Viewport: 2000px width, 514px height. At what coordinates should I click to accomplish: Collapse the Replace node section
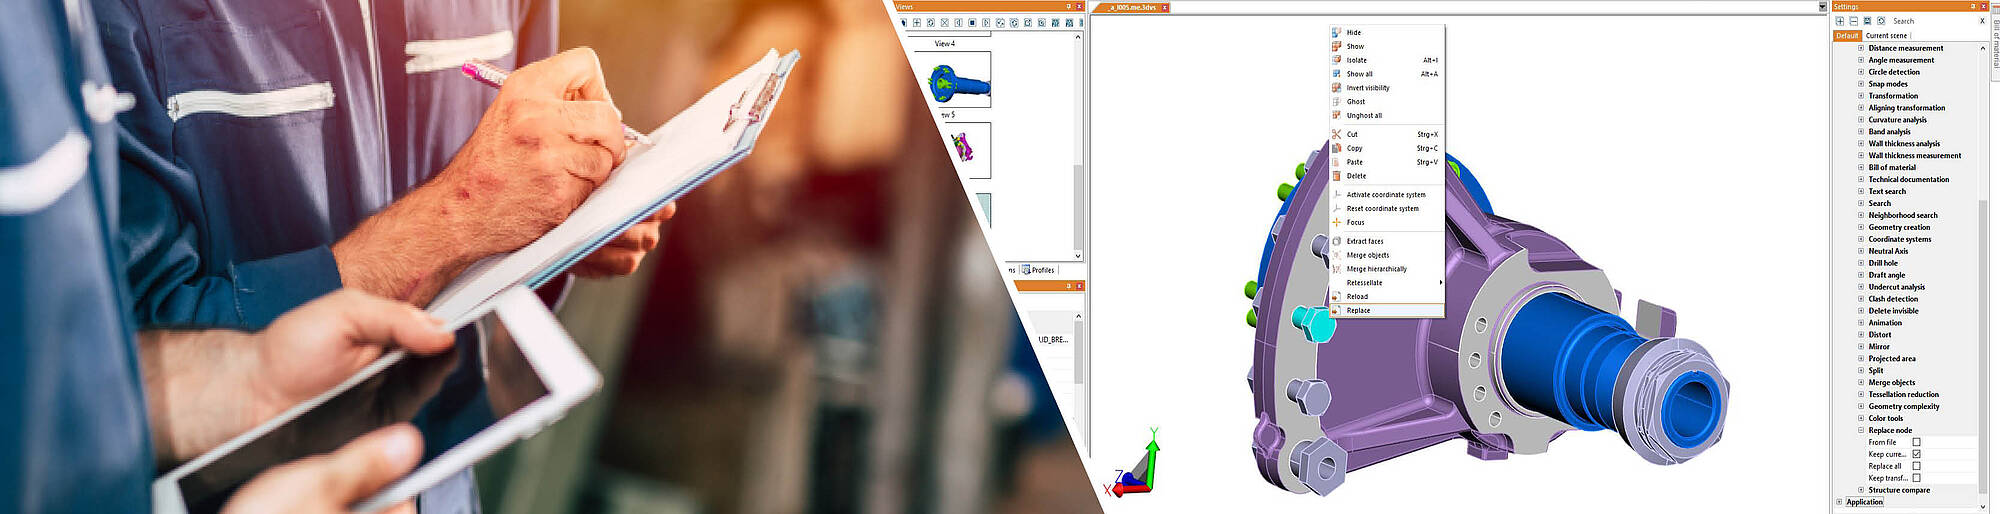pyautogui.click(x=1861, y=430)
